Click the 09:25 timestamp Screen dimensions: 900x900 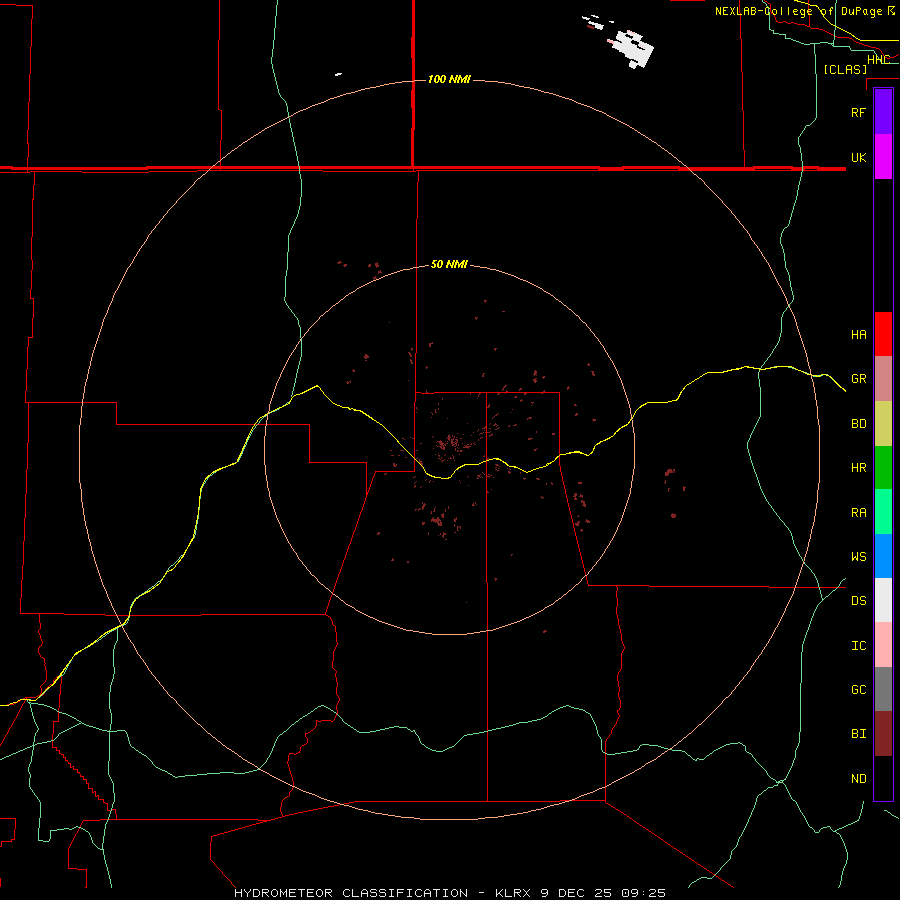click(x=643, y=893)
